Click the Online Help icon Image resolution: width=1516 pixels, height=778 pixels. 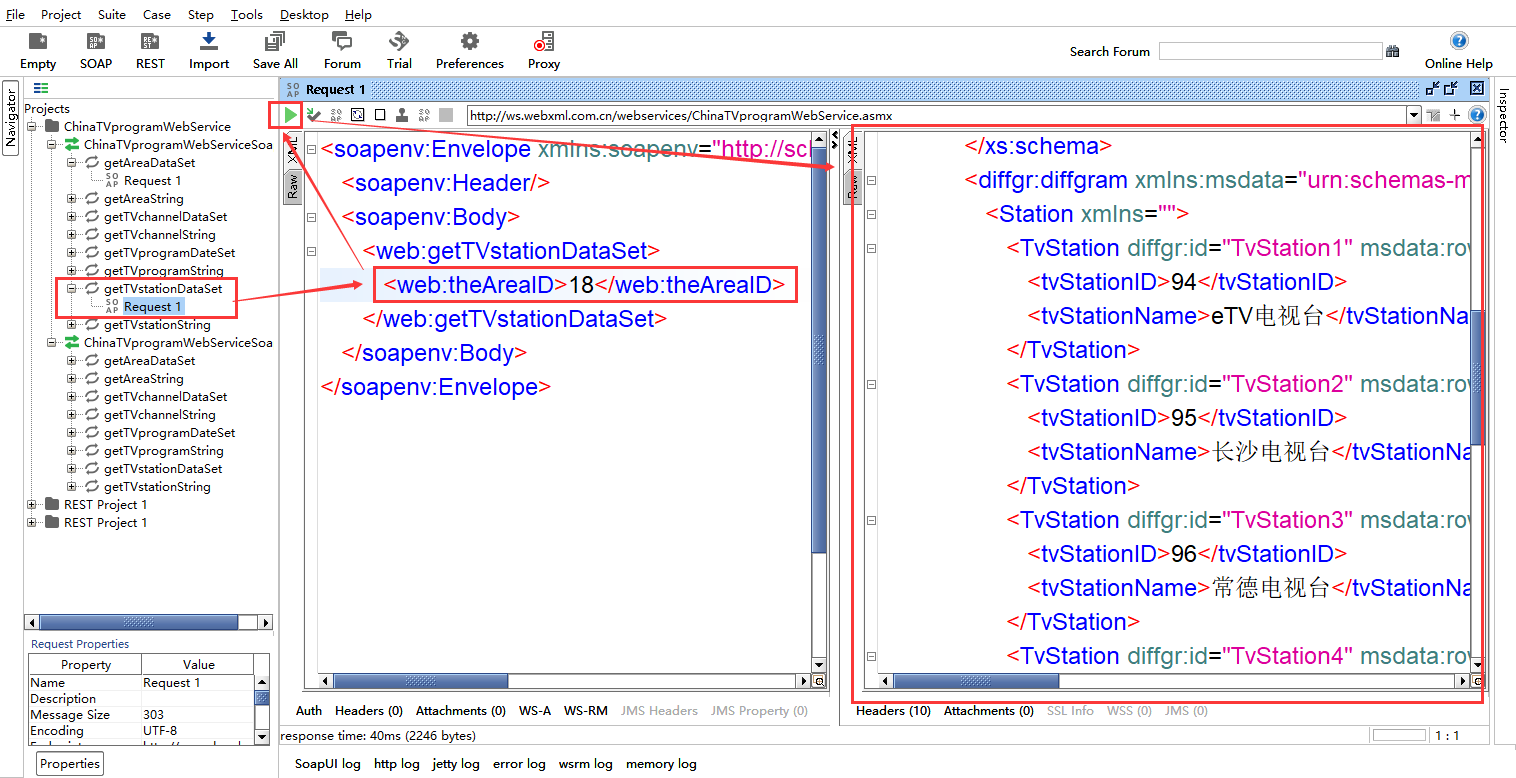(1458, 41)
